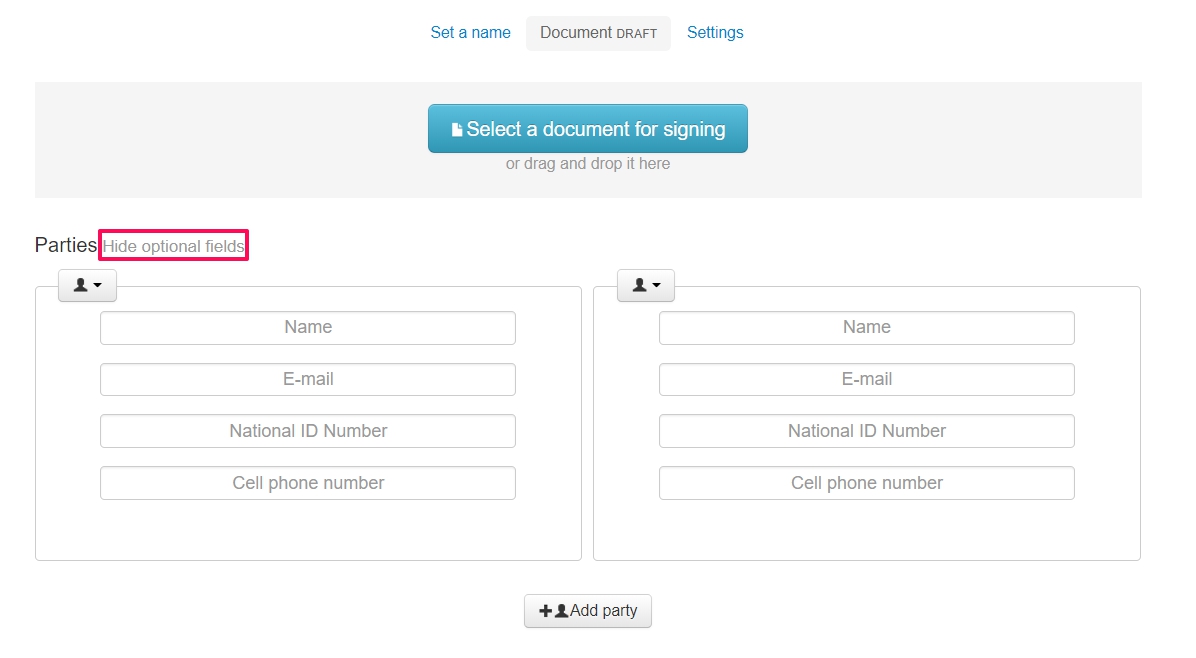Focus the second party's Name field
This screenshot has height=658, width=1196.
click(x=866, y=327)
